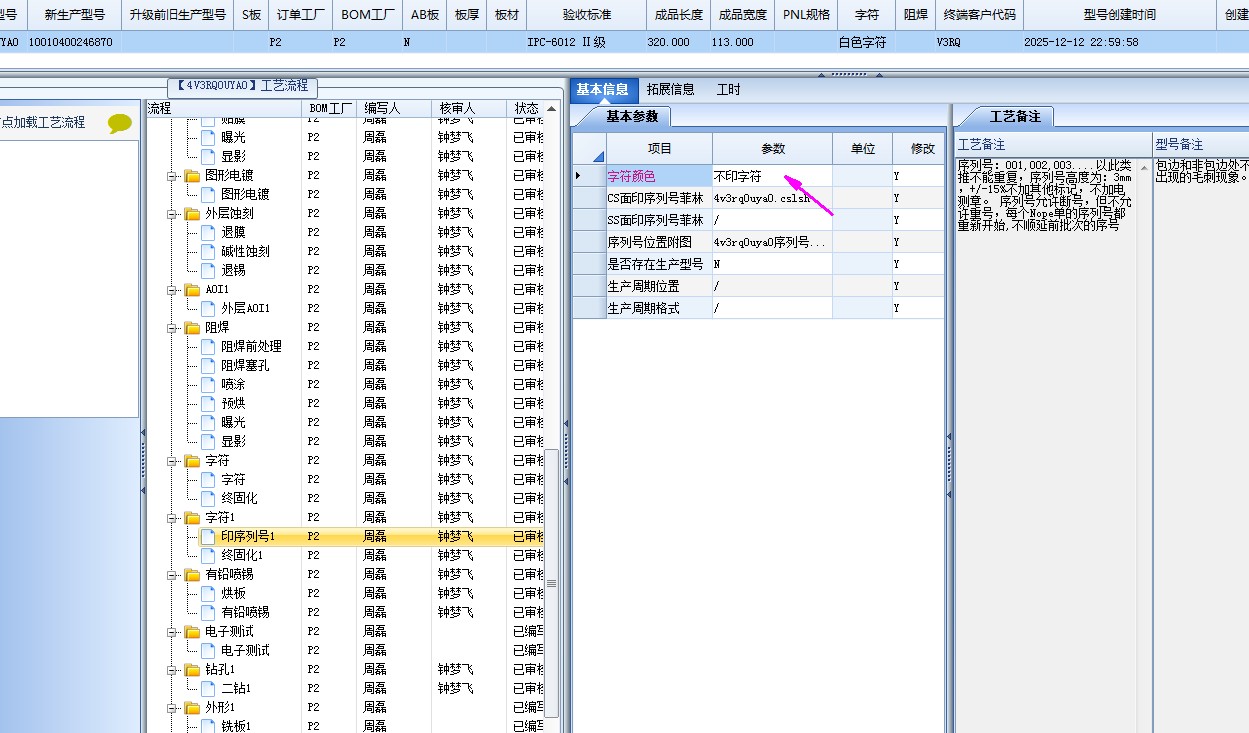The height and width of the screenshot is (733, 1249).
Task: Click the document icon of the 预烘 step
Action: coord(208,403)
